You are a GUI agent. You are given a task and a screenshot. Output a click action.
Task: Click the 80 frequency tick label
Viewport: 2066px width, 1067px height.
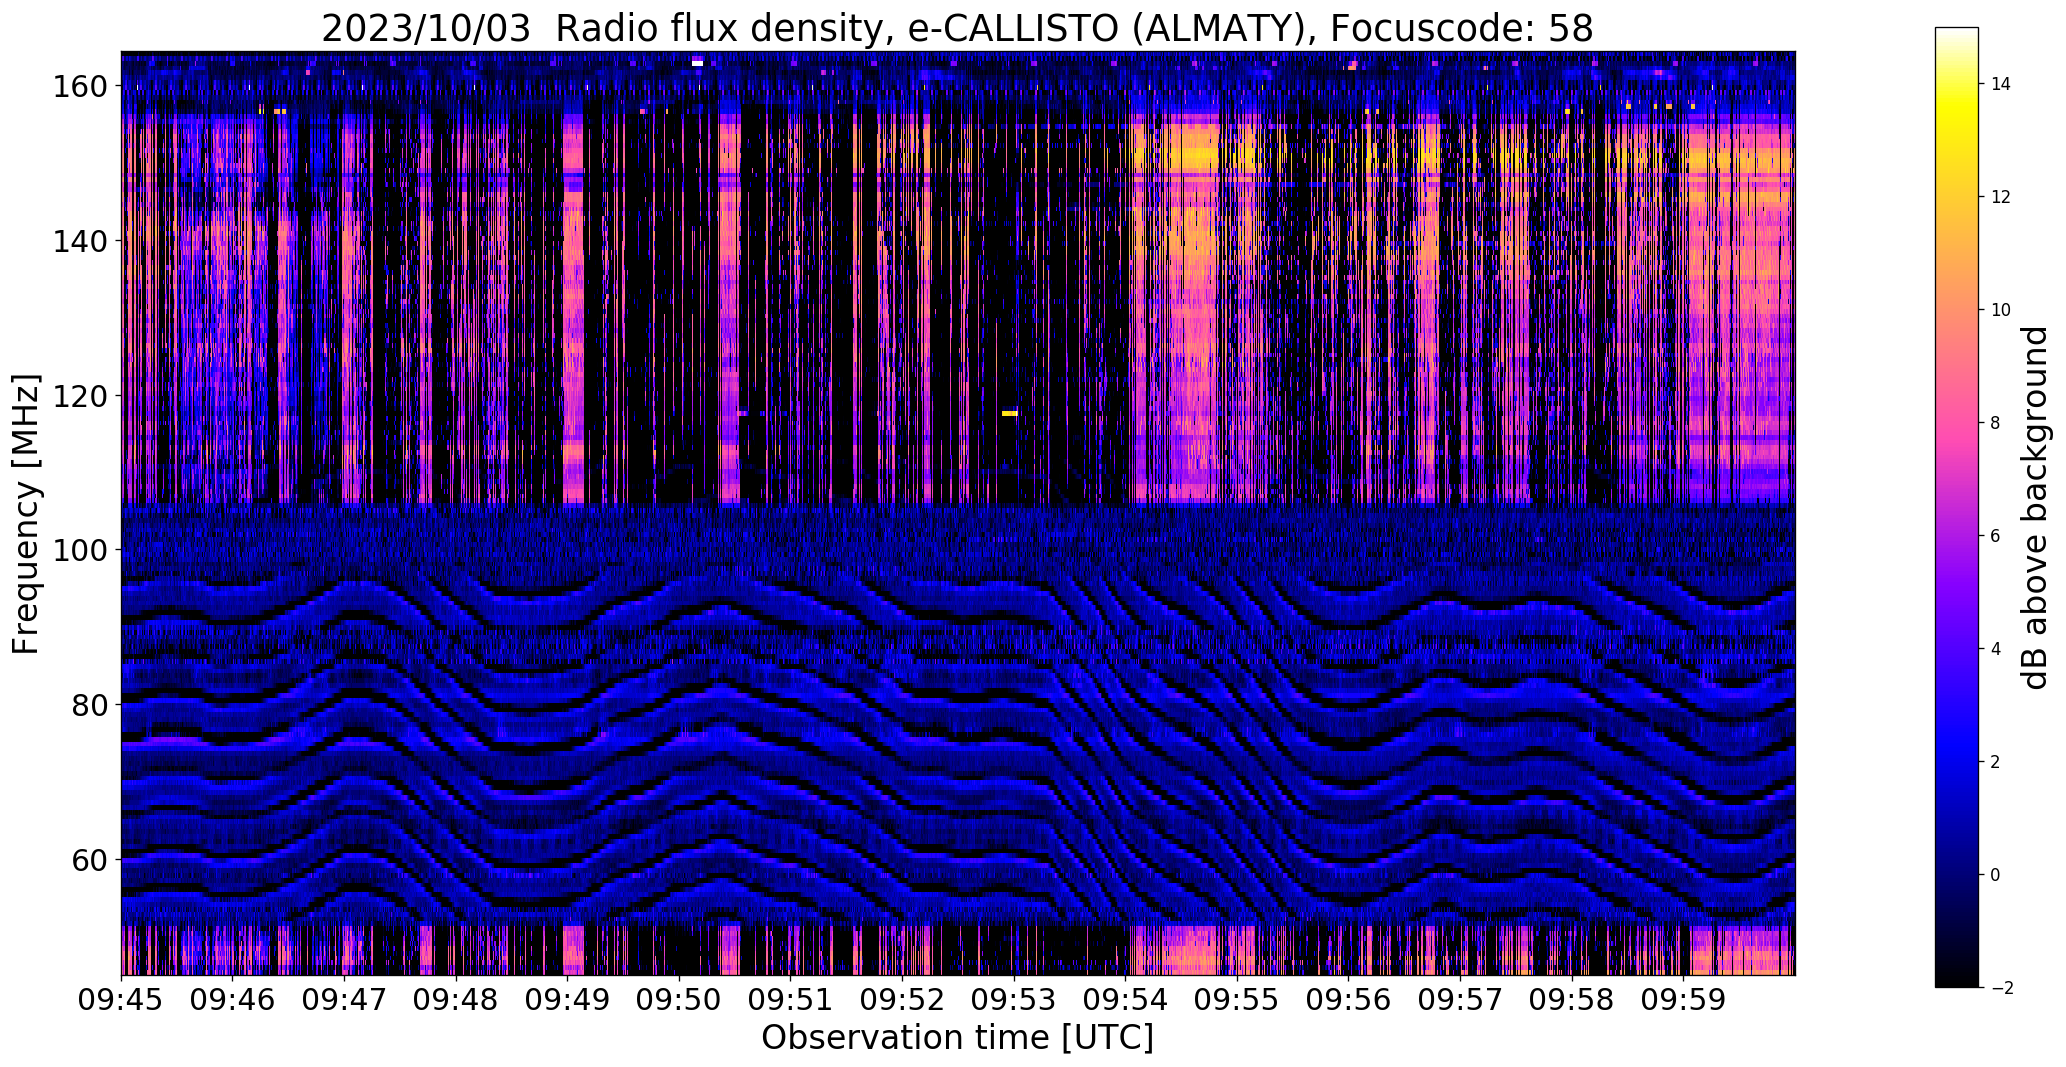pos(88,704)
